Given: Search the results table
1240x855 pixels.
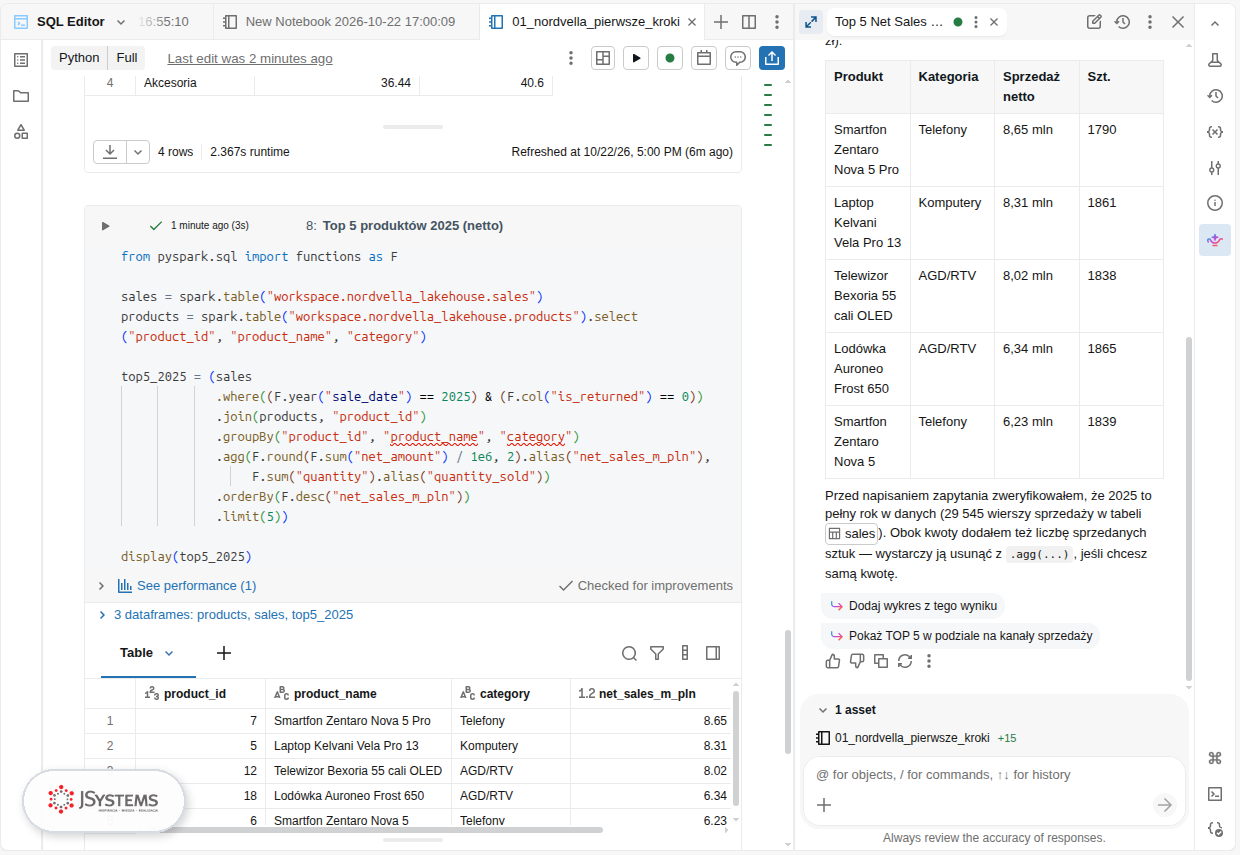Looking at the screenshot, I should pyautogui.click(x=629, y=653).
